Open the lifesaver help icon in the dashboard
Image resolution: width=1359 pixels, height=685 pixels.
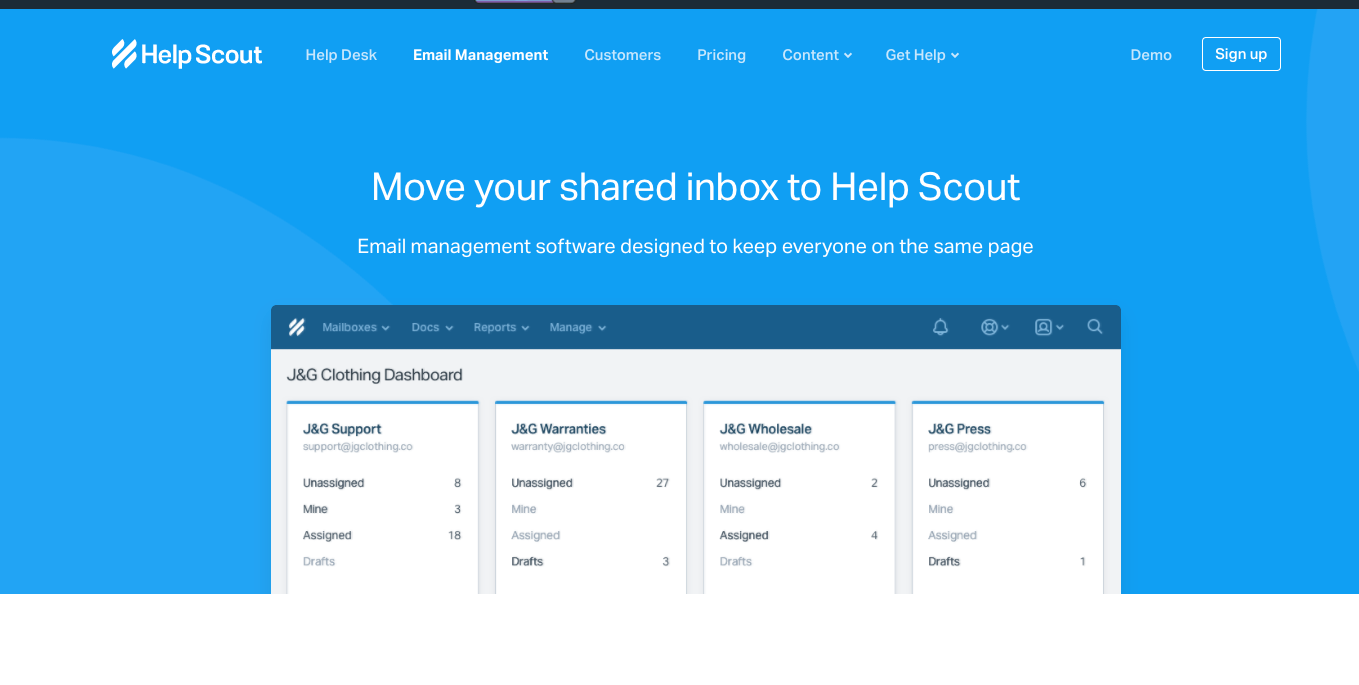(x=994, y=327)
